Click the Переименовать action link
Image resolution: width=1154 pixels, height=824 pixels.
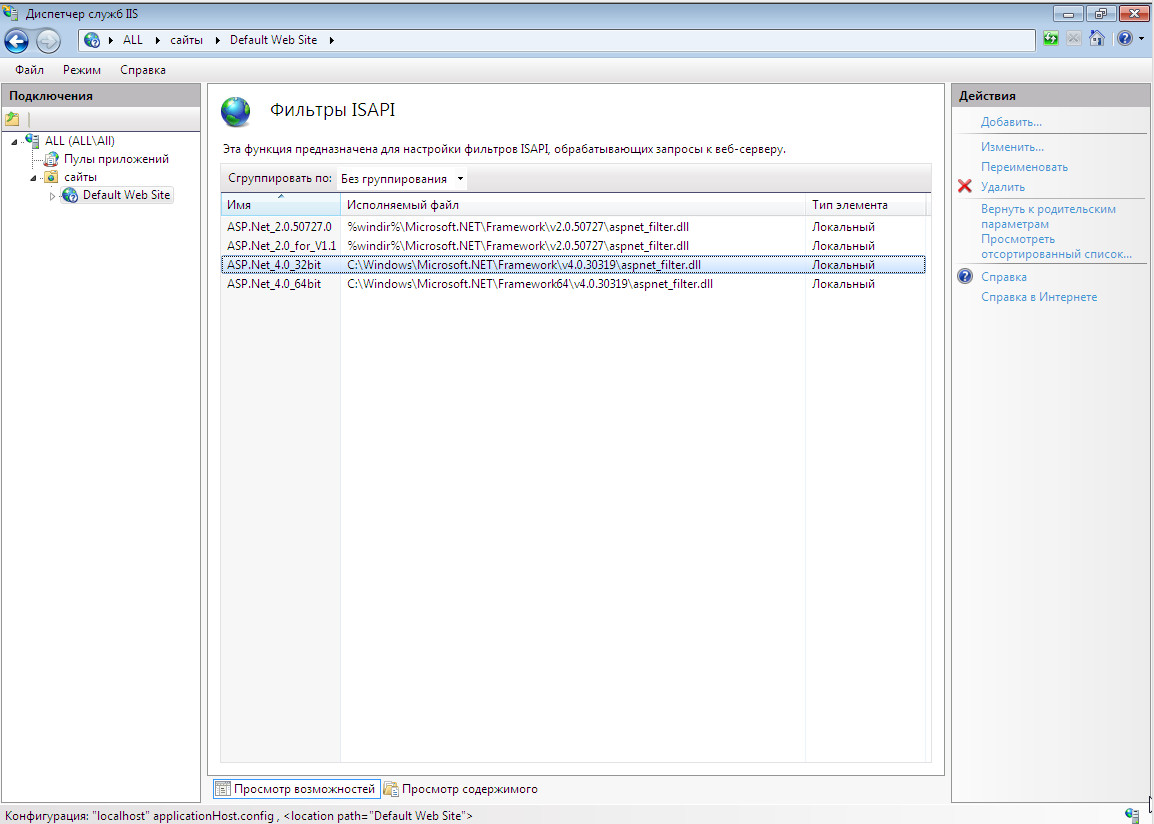click(1024, 167)
